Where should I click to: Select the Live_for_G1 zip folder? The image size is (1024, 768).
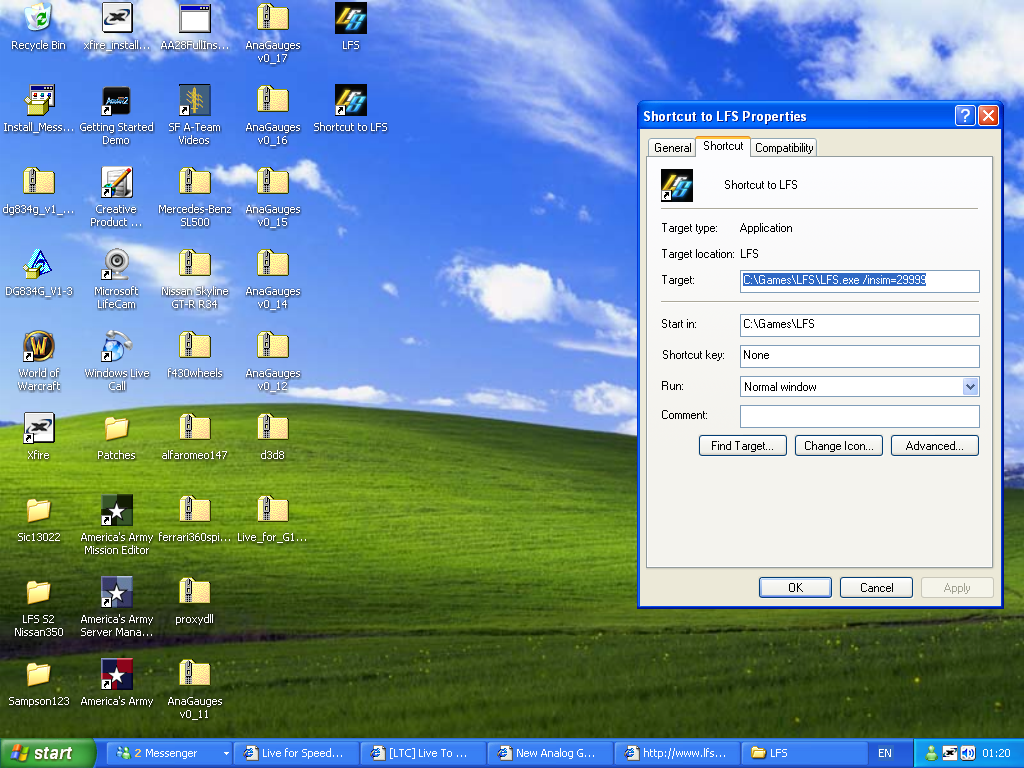pyautogui.click(x=273, y=519)
